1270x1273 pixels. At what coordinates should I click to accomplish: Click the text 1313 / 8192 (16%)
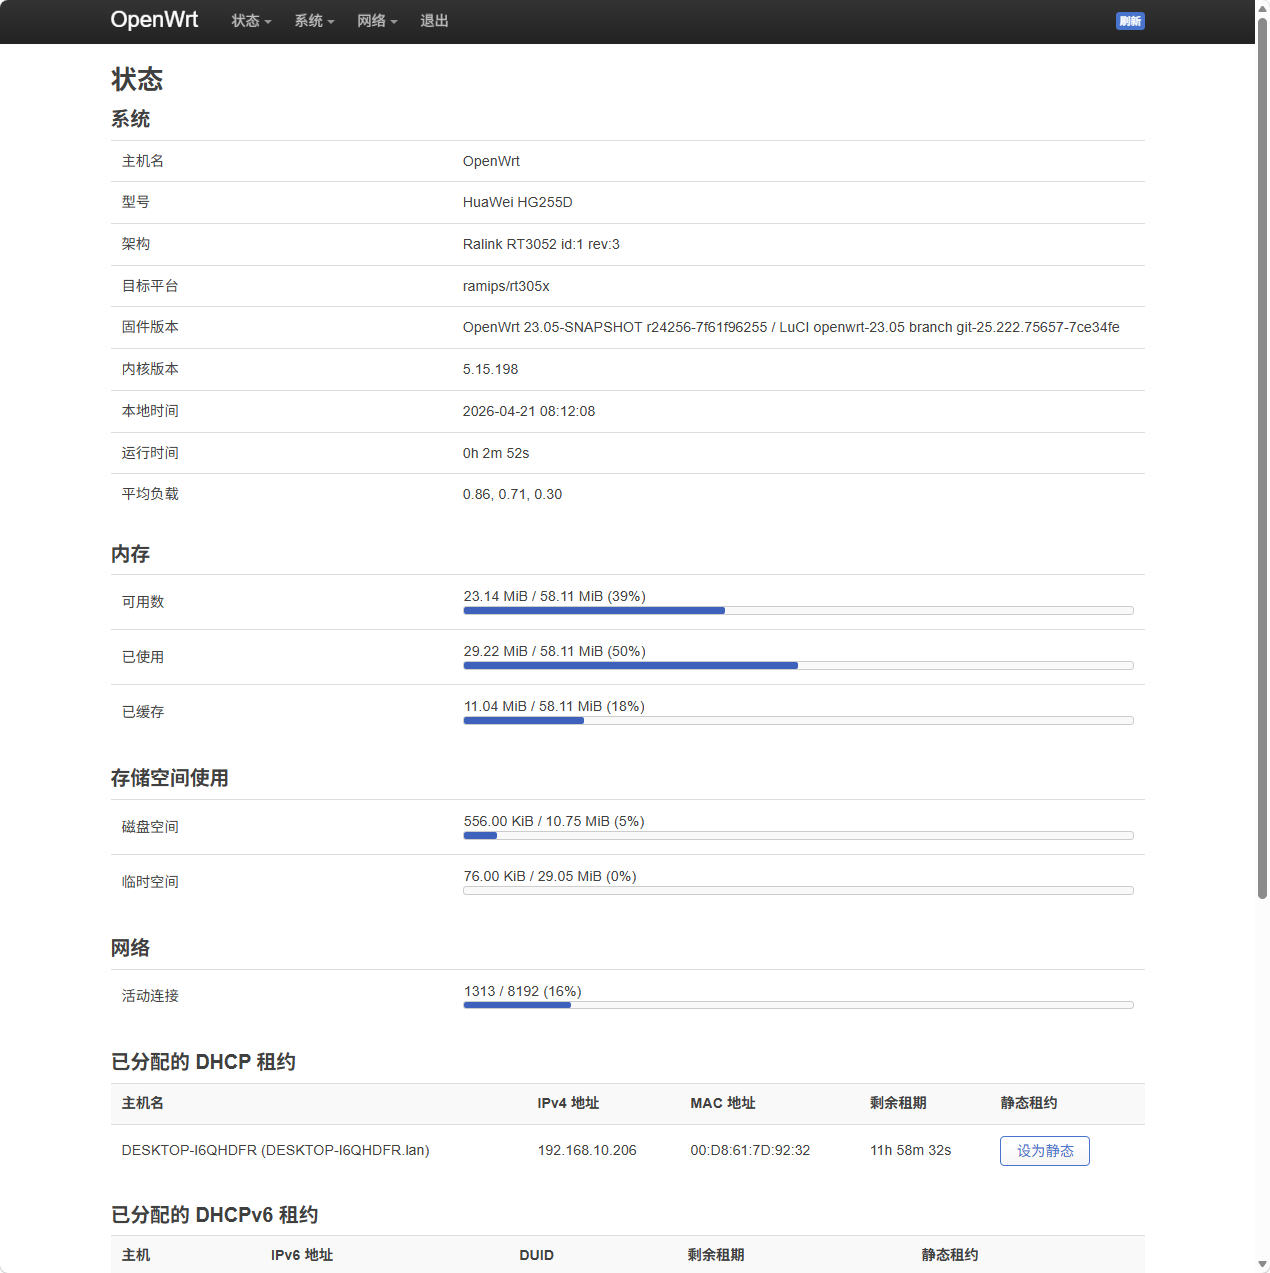(x=522, y=991)
